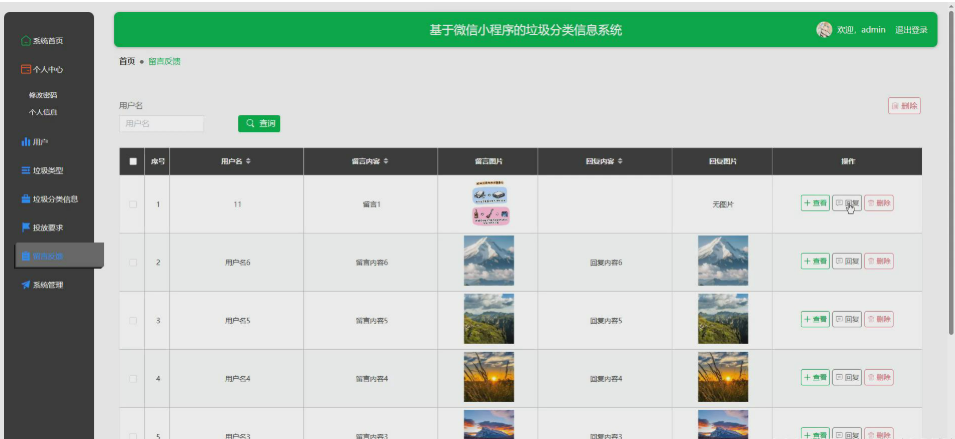
Task: Open 留言图片 thumbnail in row 用户名5
Action: (488, 319)
